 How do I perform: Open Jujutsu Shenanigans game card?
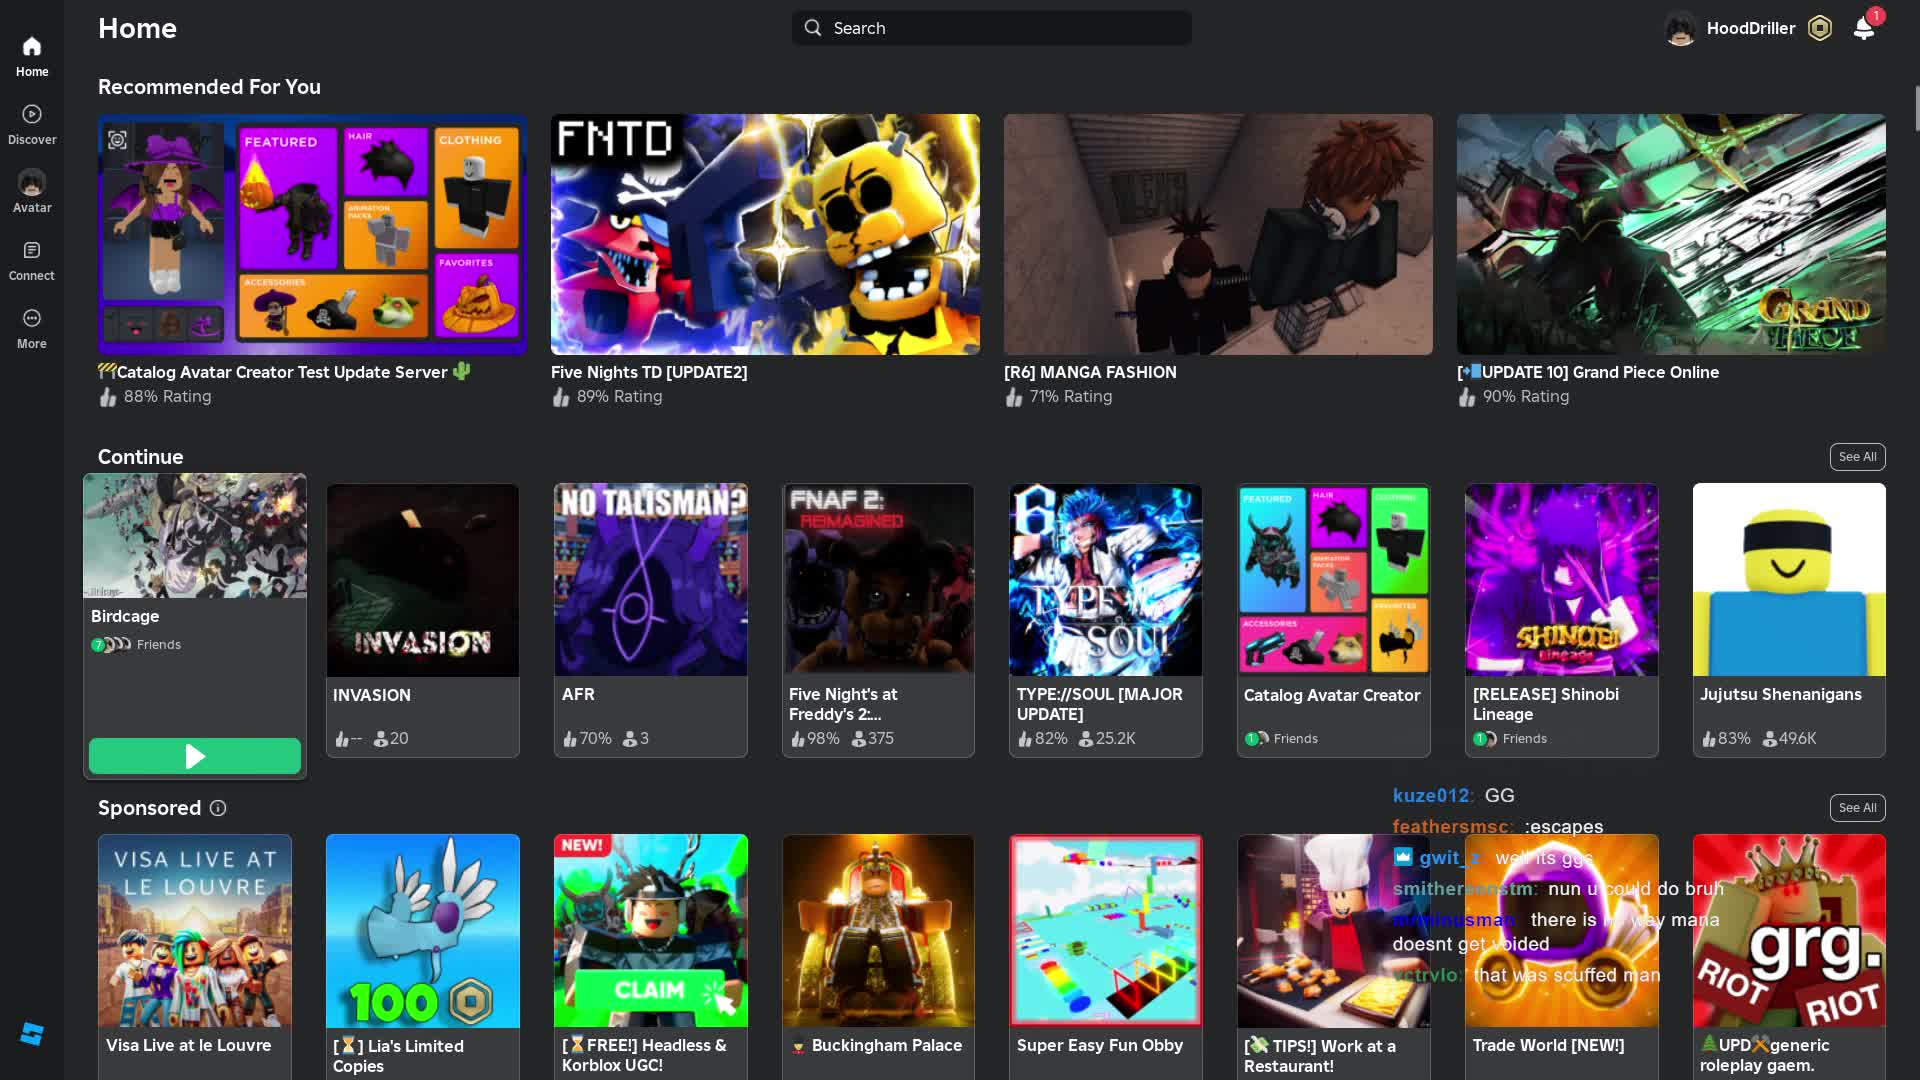pos(1789,620)
